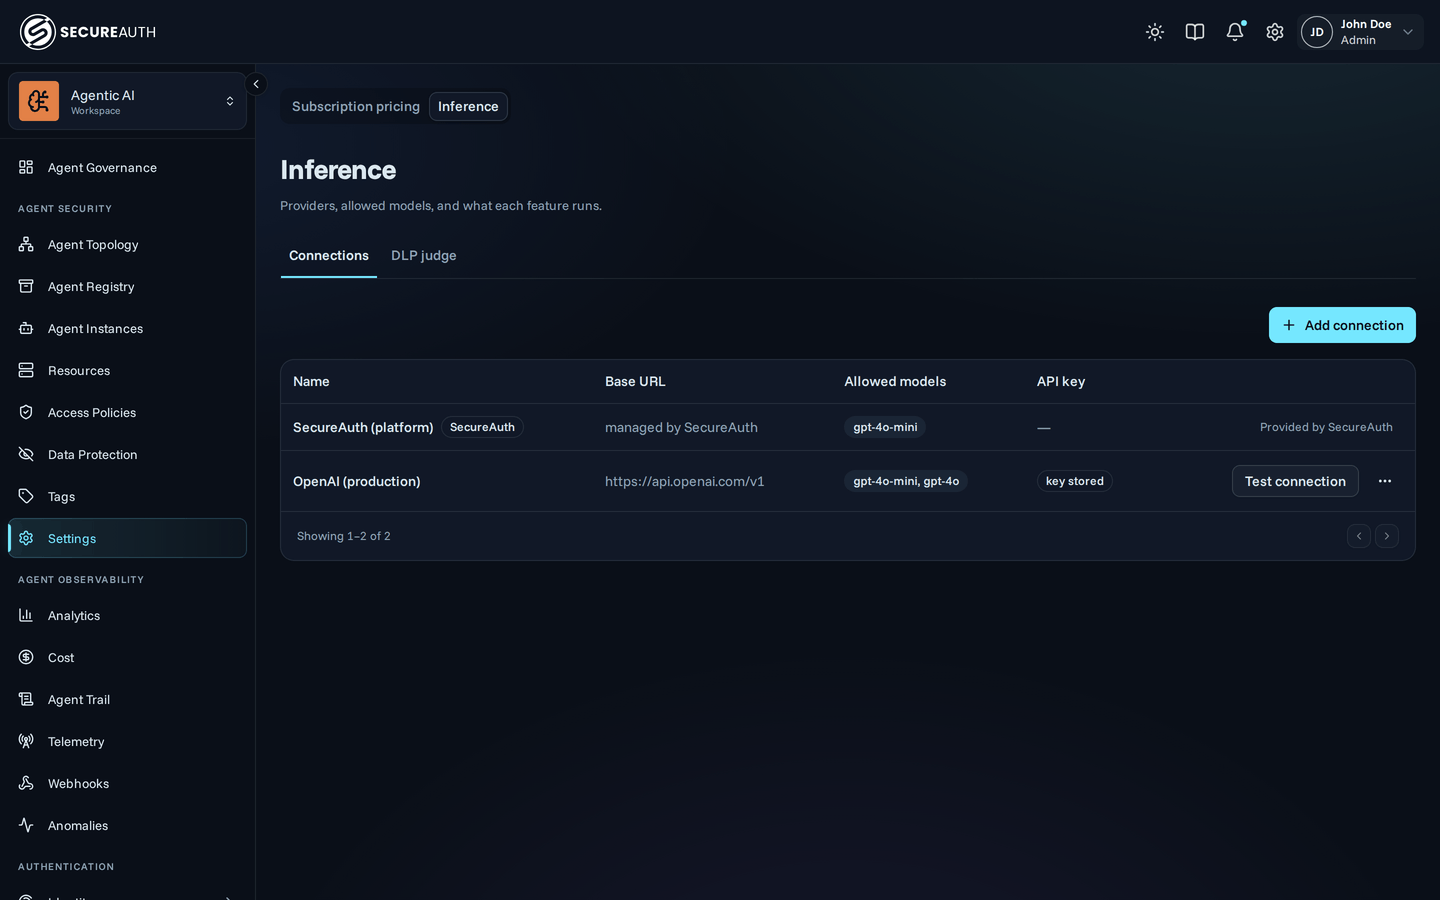Click the gpt-4o-mini, gpt-4o models badge
Screen dimensions: 1440x900
(906, 481)
